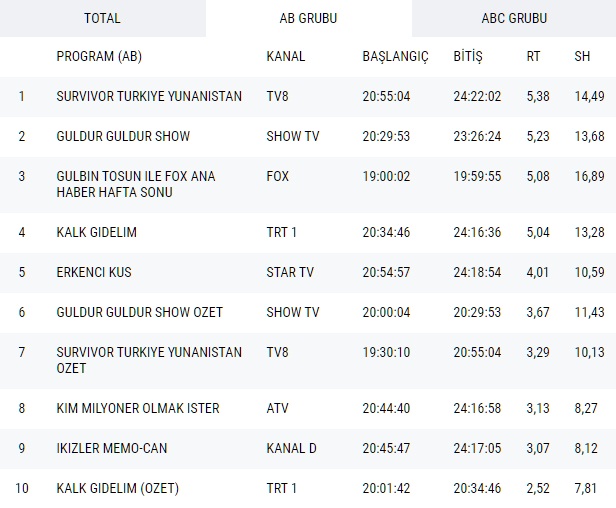The image size is (616, 508).
Task: Click the KANAL column header
Action: pyautogui.click(x=286, y=57)
